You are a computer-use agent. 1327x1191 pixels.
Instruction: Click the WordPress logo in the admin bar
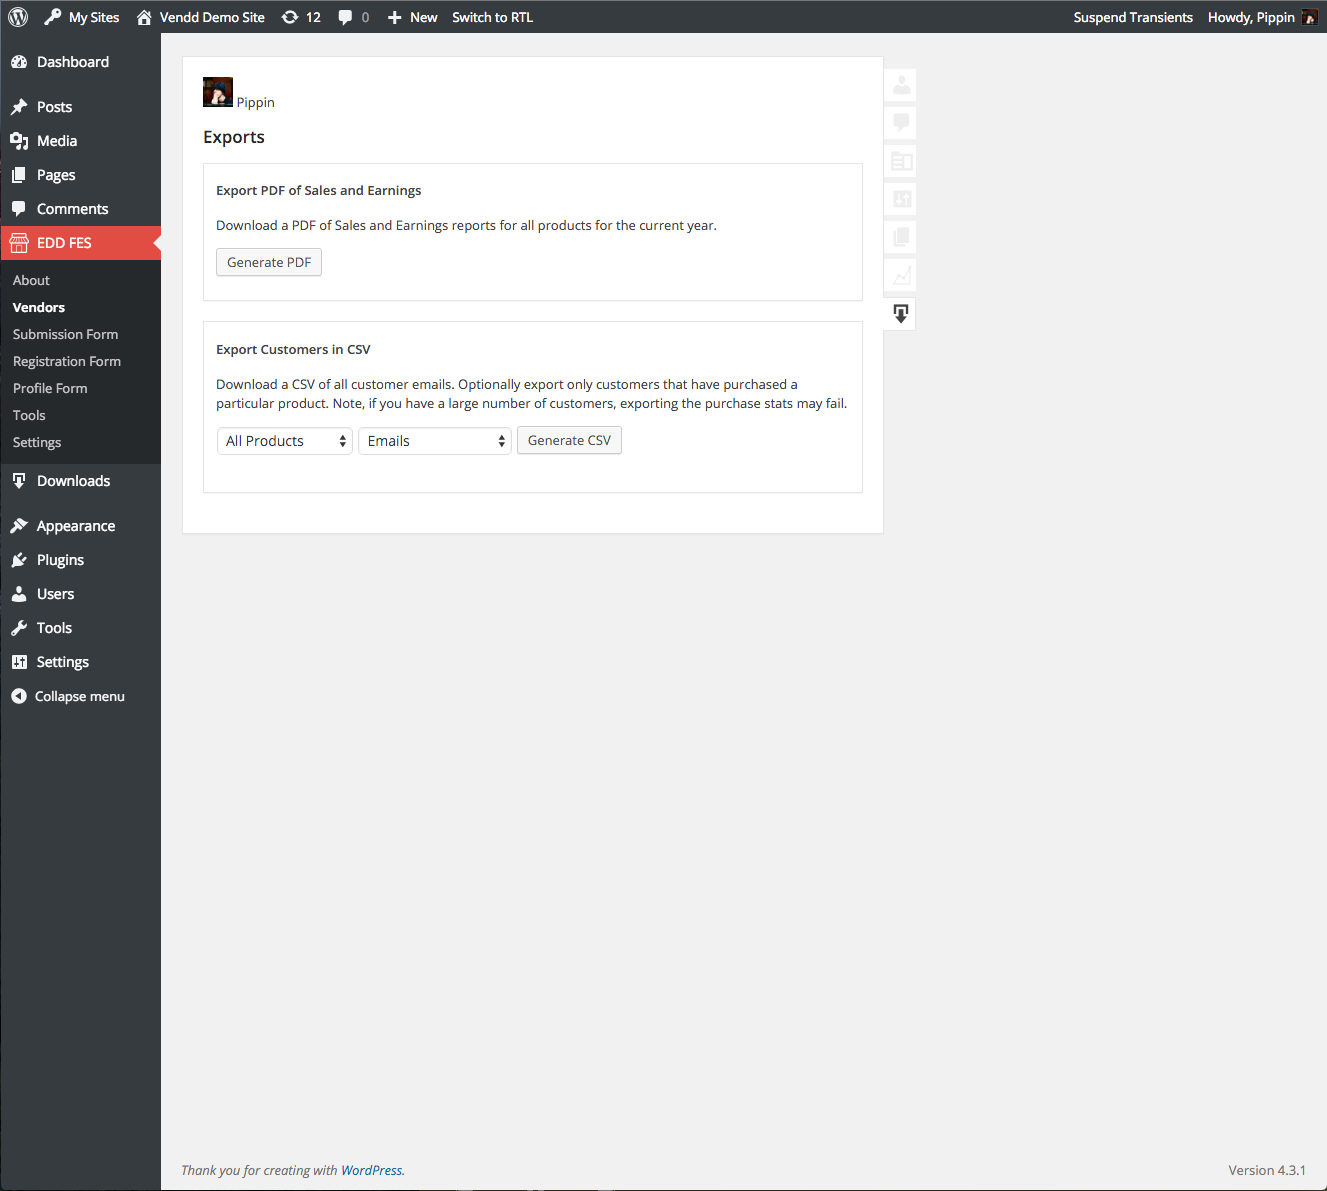[16, 16]
